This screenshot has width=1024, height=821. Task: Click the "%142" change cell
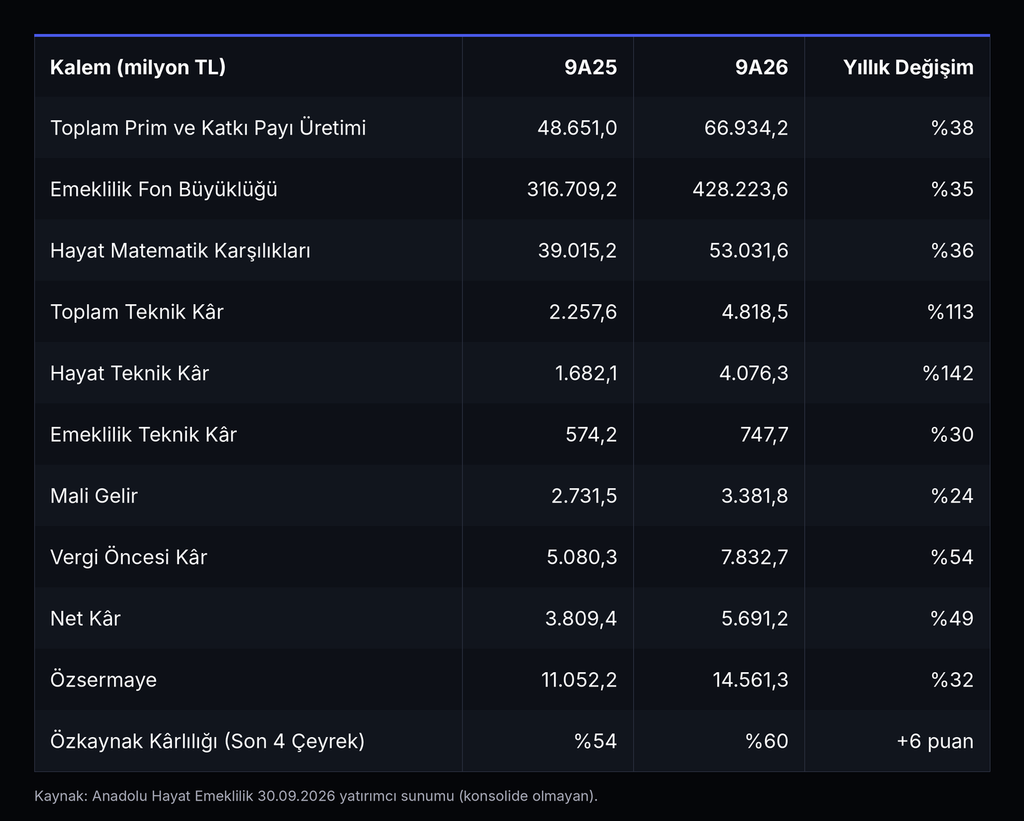(x=948, y=373)
